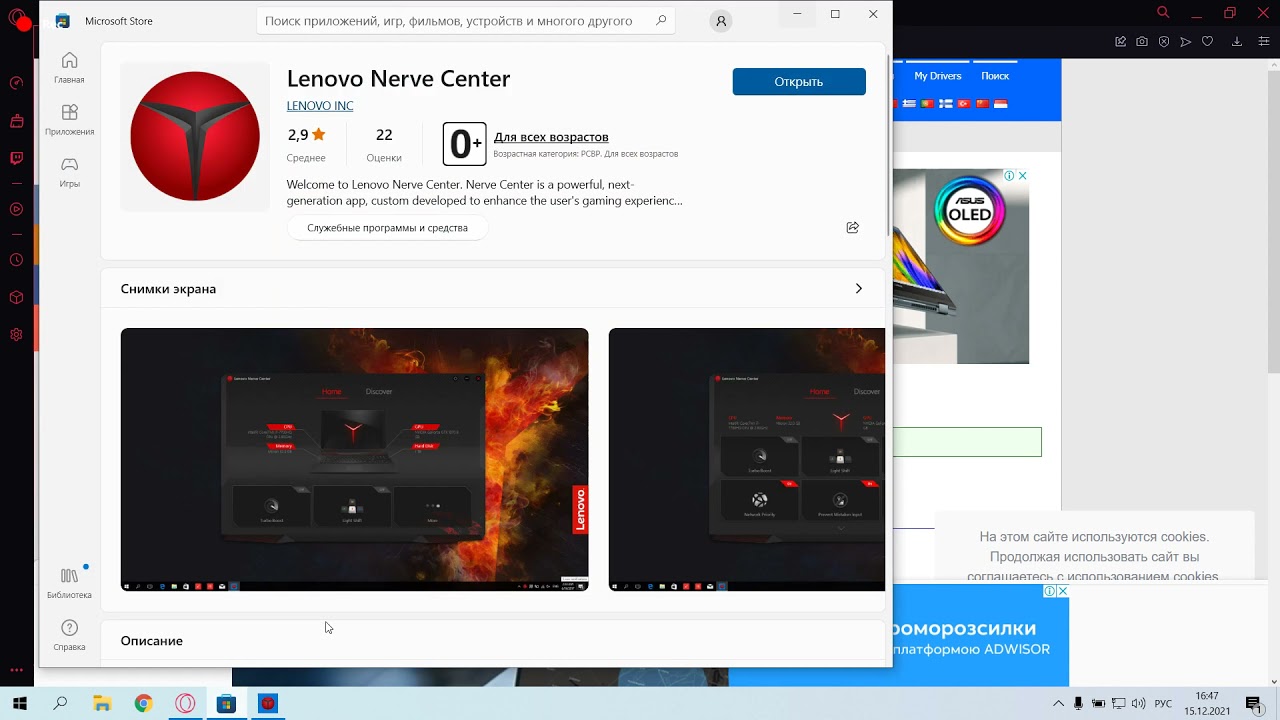Open the Игры games section

69,172
